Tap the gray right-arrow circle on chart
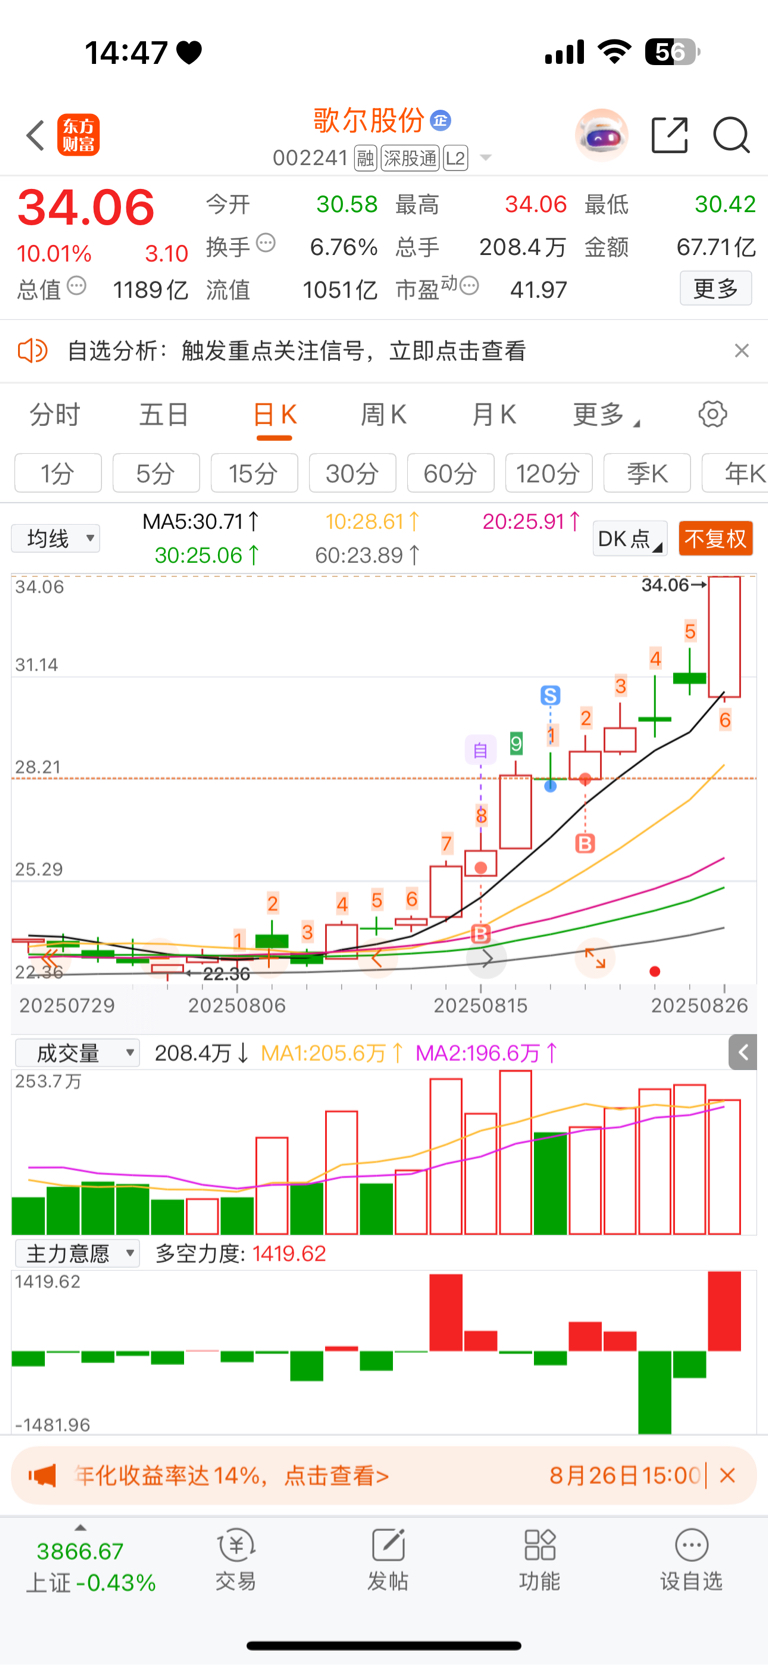Image resolution: width=768 pixels, height=1665 pixels. [x=487, y=958]
